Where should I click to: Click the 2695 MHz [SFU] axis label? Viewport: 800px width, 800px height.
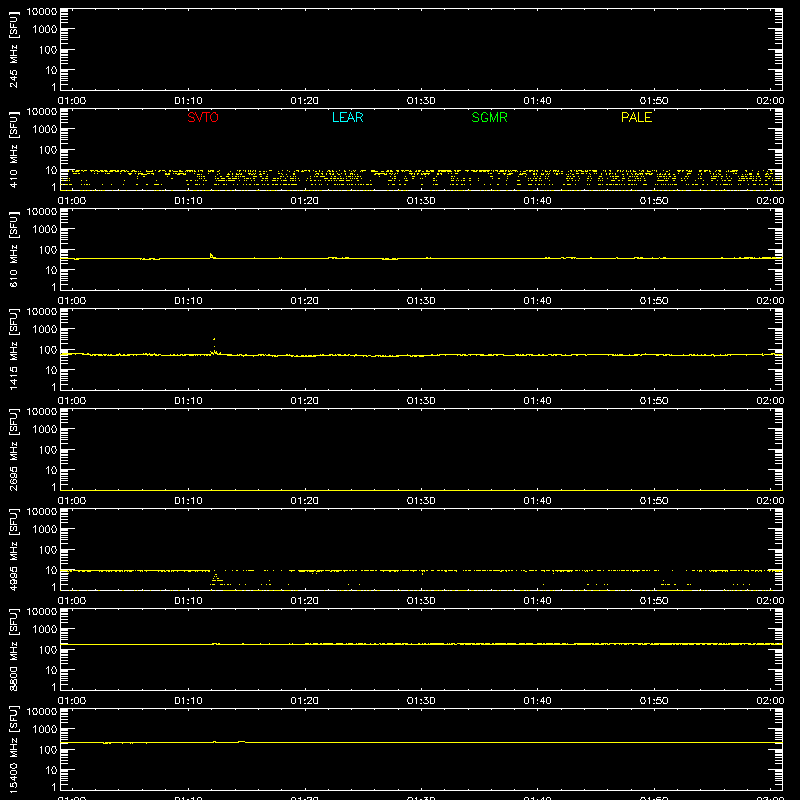[x=13, y=449]
